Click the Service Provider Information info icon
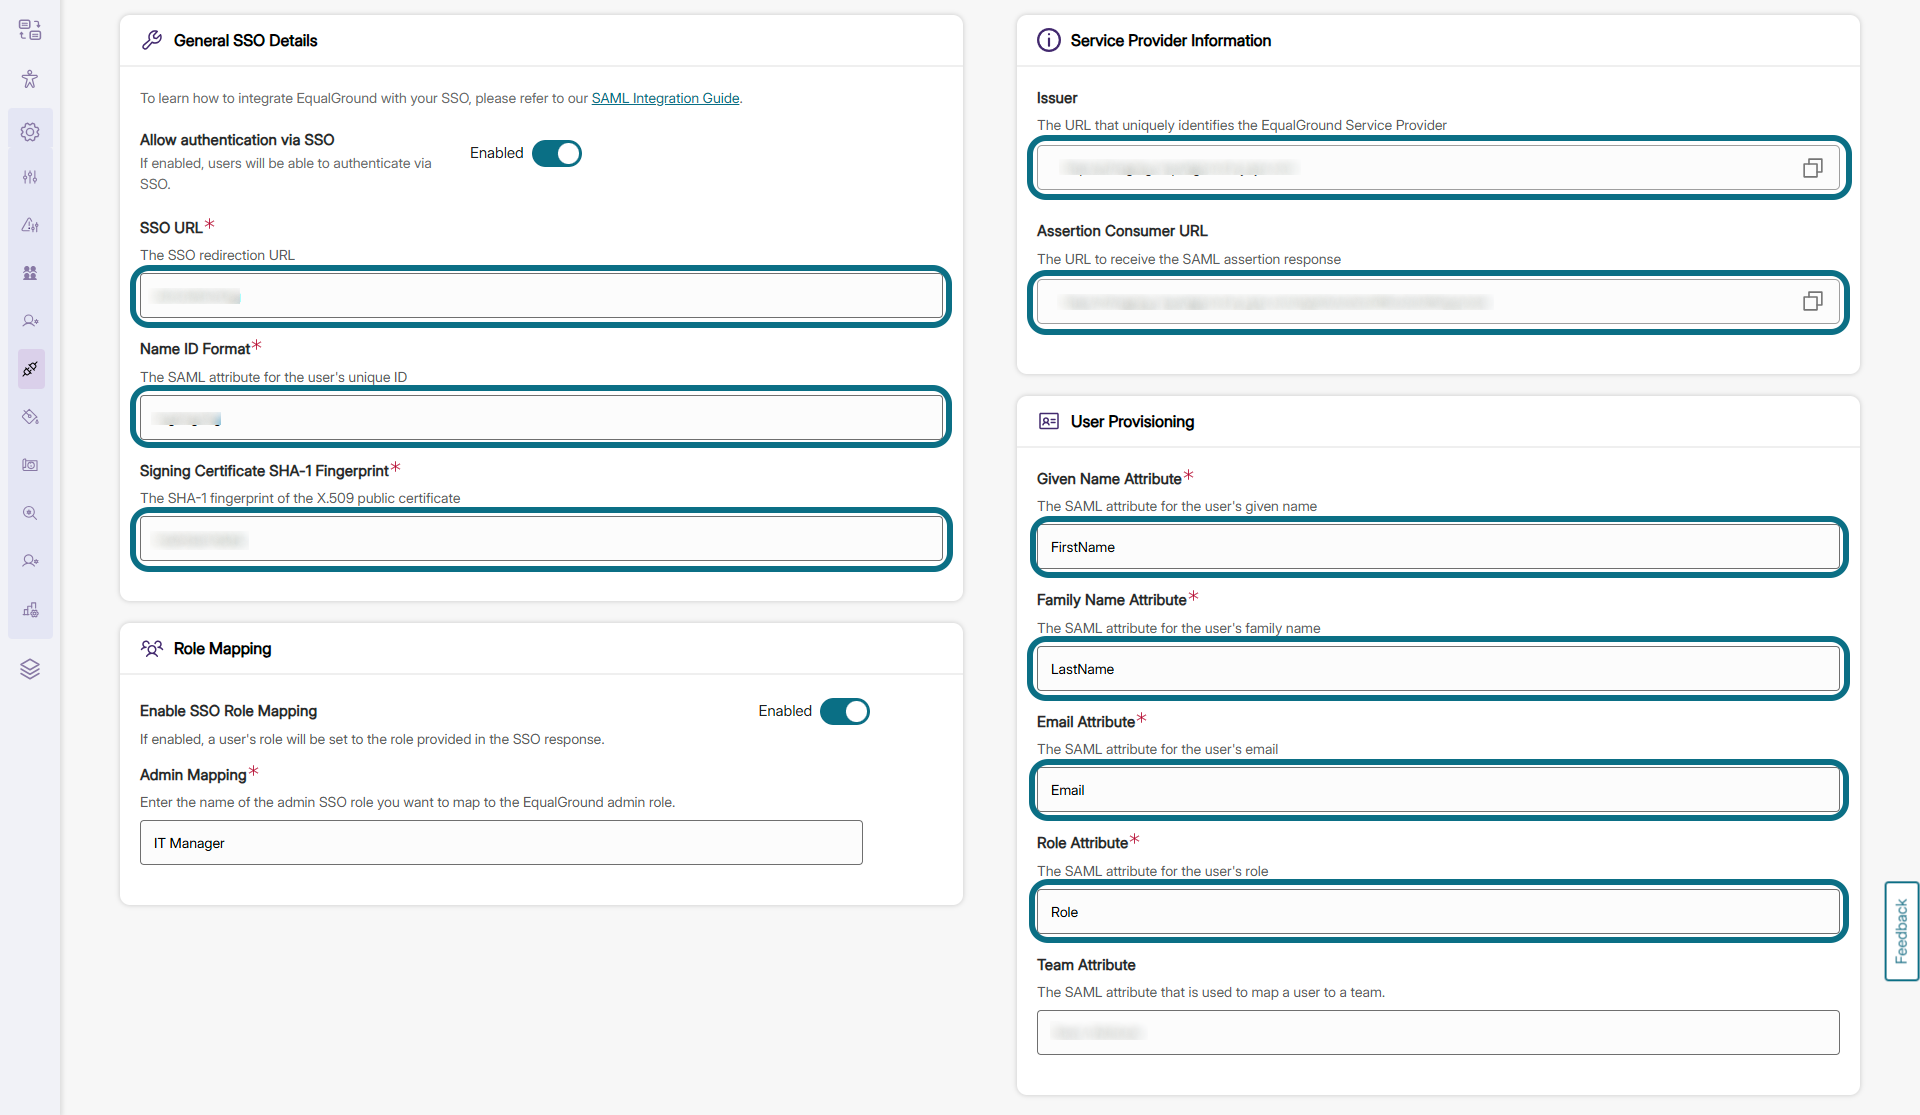The height and width of the screenshot is (1115, 1920). pyautogui.click(x=1048, y=40)
